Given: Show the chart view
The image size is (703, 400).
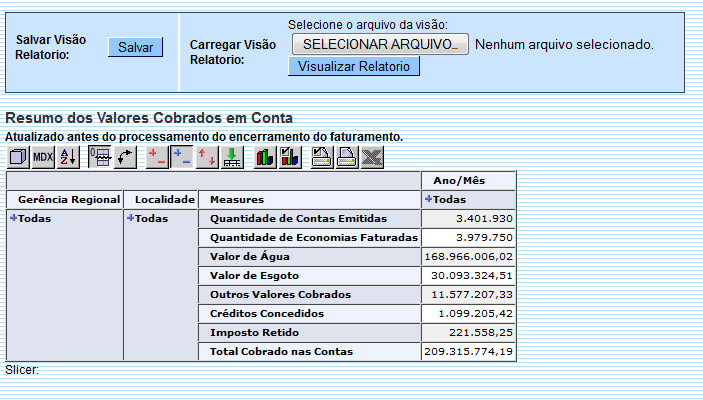Looking at the screenshot, I should click(265, 157).
